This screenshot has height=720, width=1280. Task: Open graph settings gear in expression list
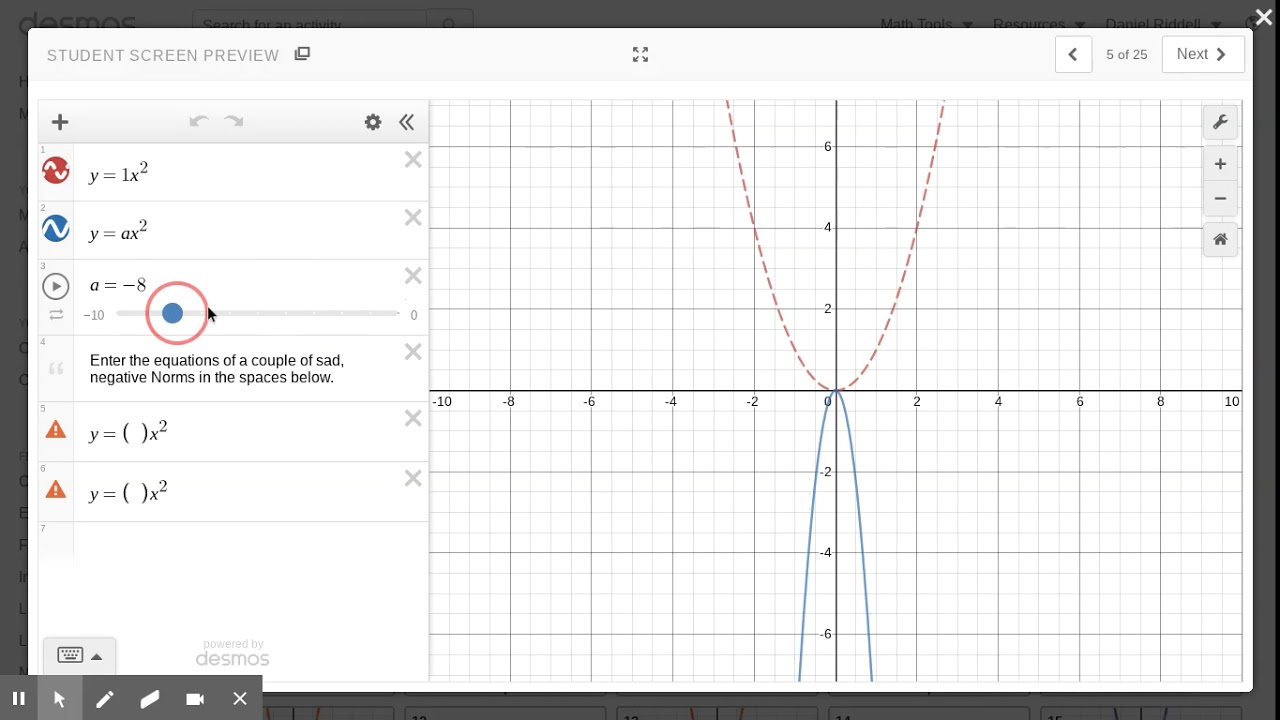(x=373, y=122)
